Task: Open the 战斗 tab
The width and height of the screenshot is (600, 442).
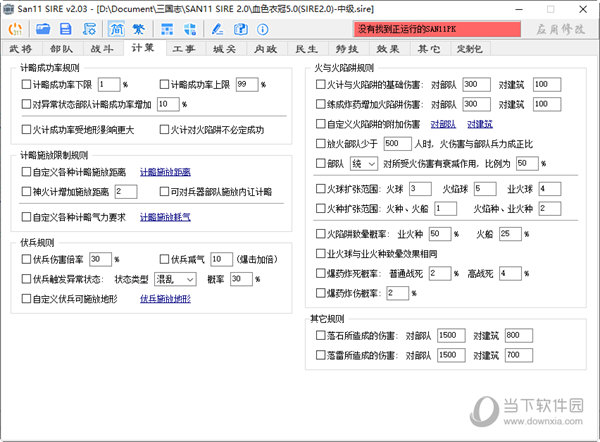Action: (x=102, y=49)
